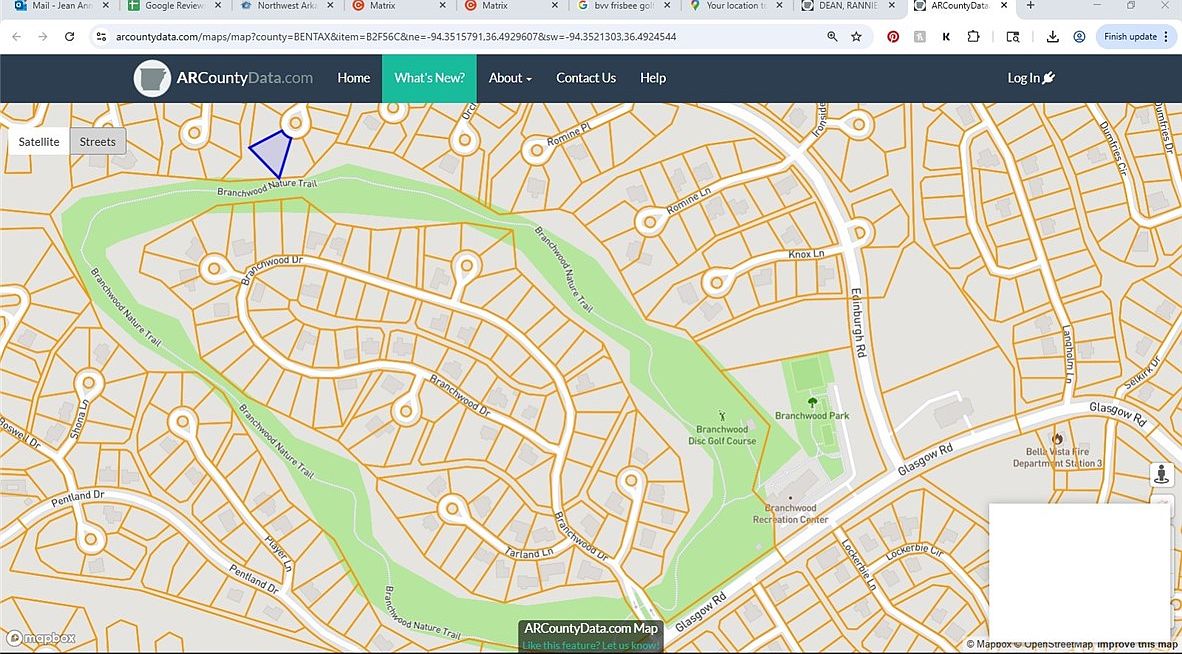Open Chrome's three-dot menu beside Finish update
Image resolution: width=1182 pixels, height=654 pixels.
point(1166,37)
